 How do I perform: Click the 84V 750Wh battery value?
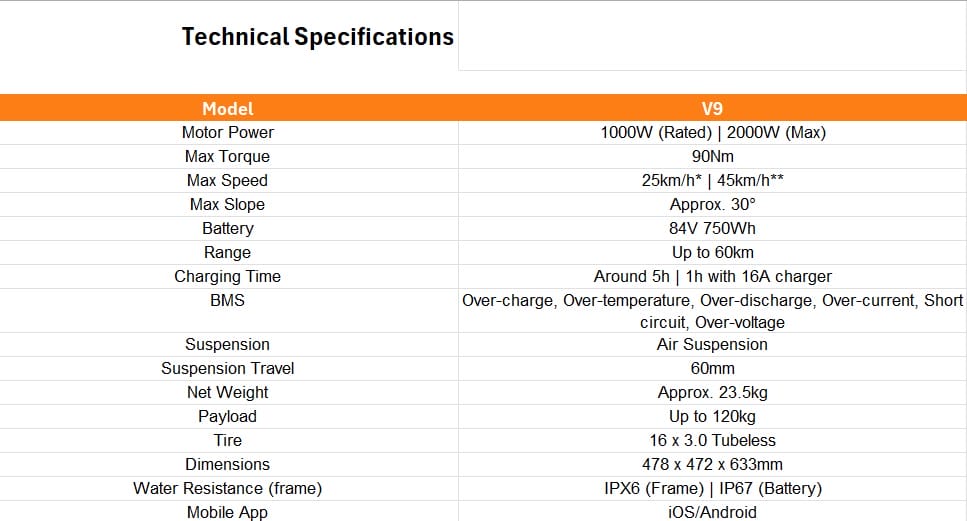coord(712,228)
